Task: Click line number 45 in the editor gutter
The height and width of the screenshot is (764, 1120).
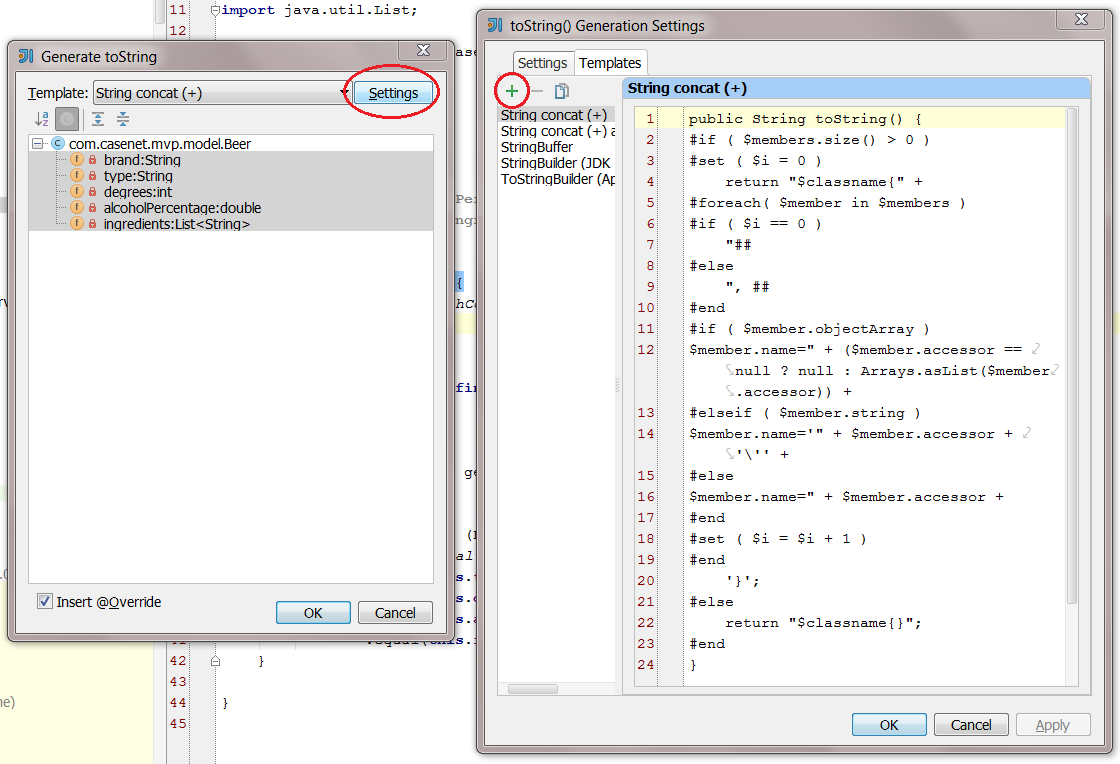Action: click(178, 723)
